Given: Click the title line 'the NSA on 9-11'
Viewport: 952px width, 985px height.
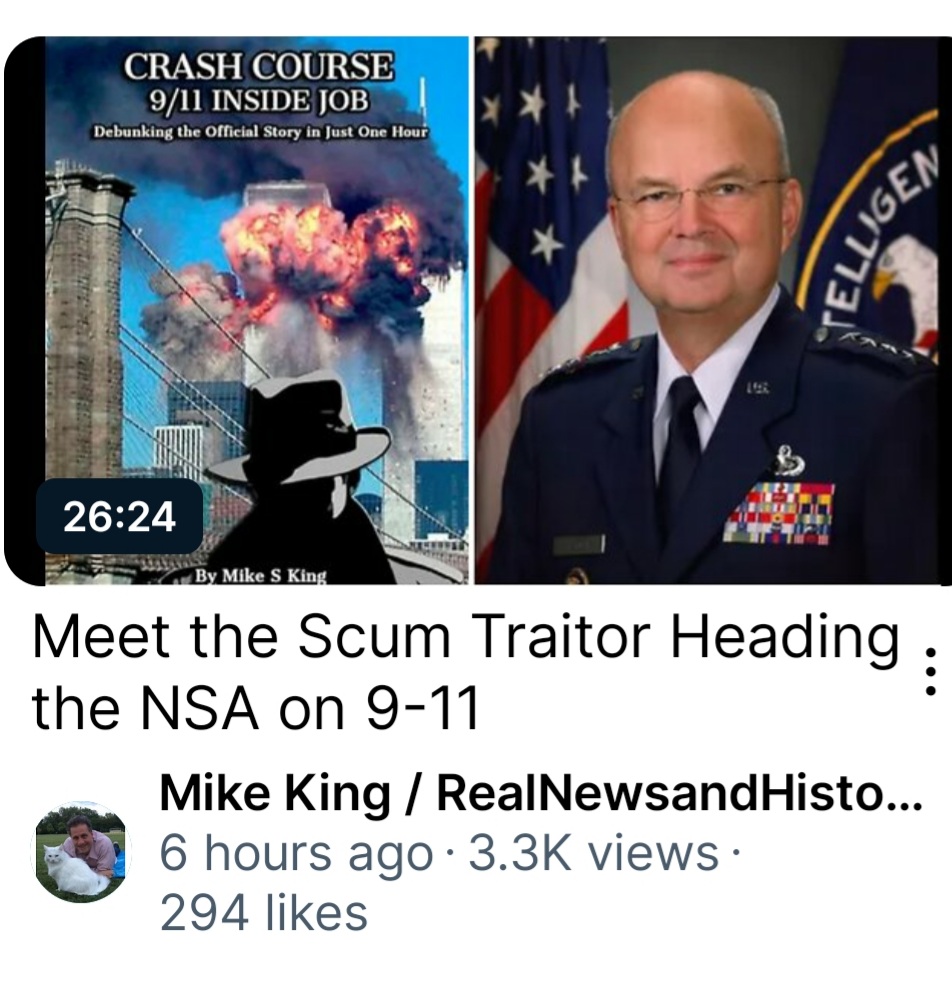Looking at the screenshot, I should pos(254,708).
